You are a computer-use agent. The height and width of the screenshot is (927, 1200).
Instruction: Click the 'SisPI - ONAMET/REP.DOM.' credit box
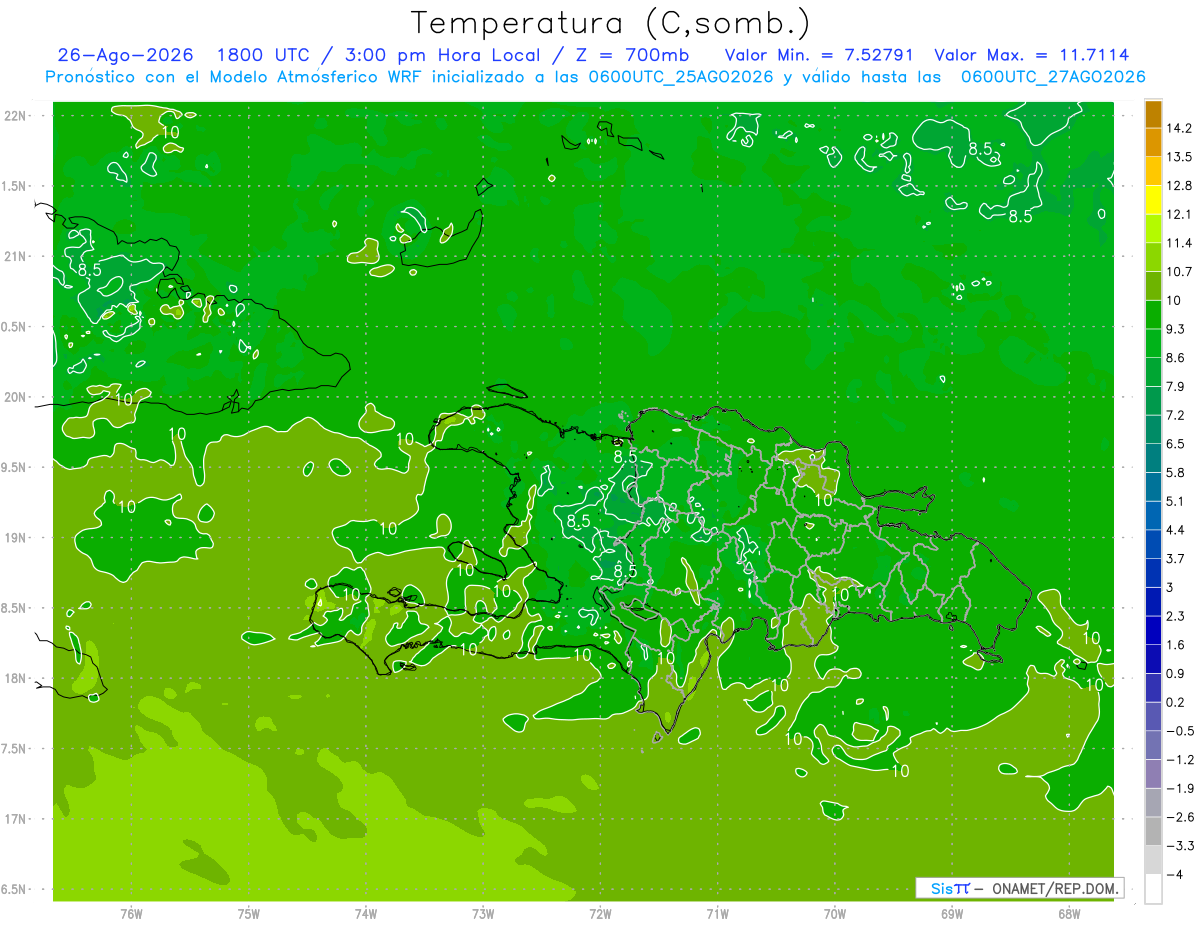pos(1019,888)
